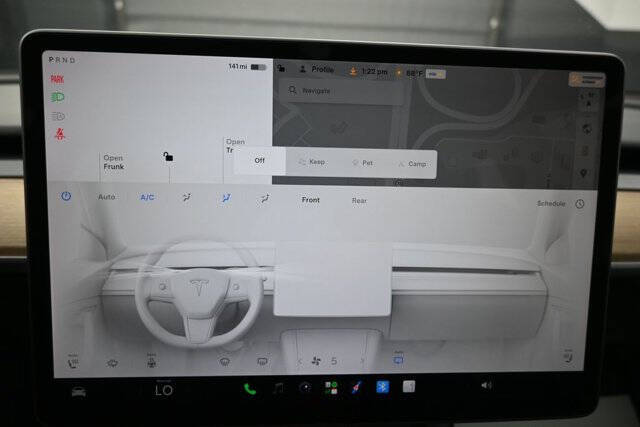Tap the speaker volume icon

tap(486, 385)
